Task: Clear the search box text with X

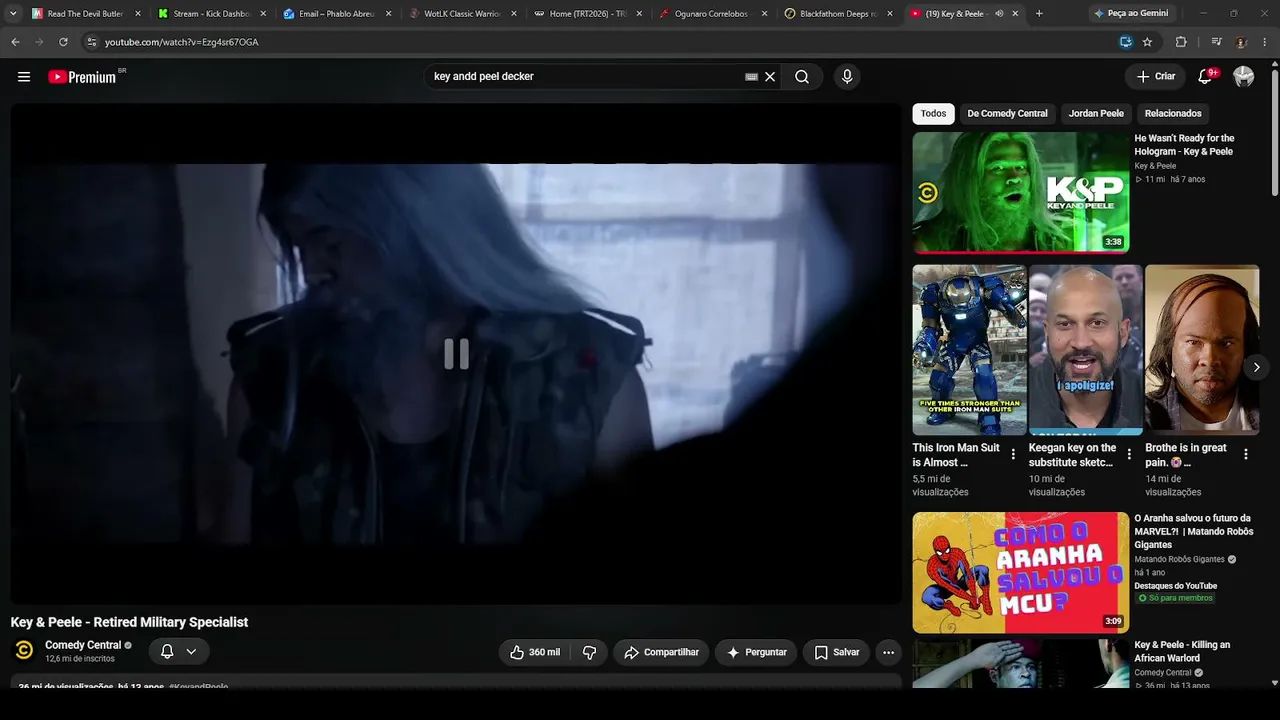Action: [770, 77]
